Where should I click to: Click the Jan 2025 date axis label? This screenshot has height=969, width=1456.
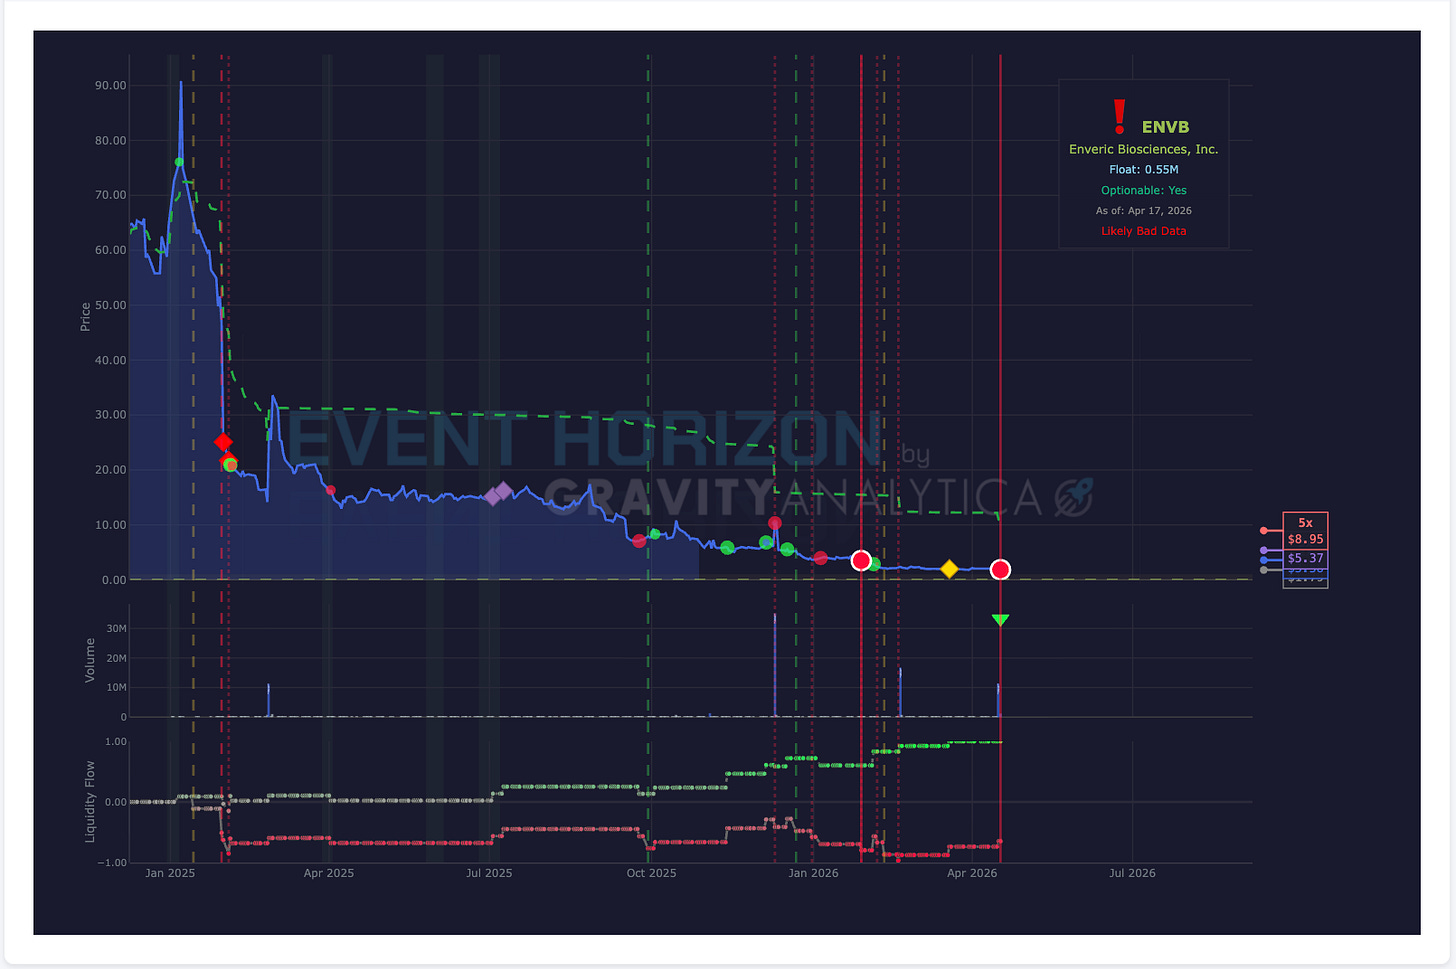pos(170,873)
